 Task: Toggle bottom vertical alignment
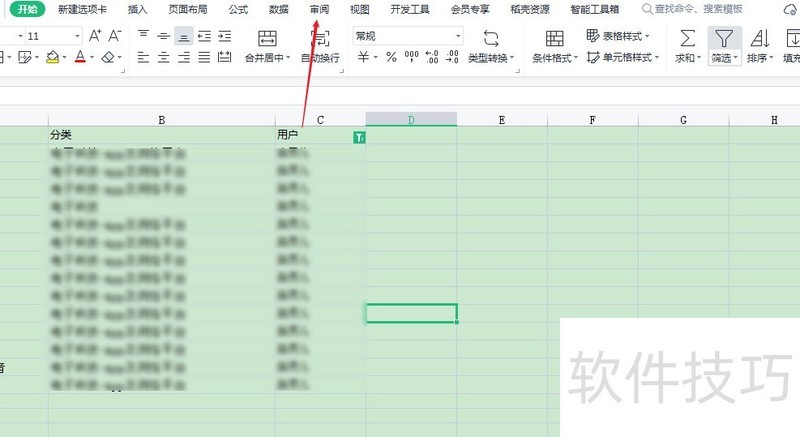click(x=184, y=36)
